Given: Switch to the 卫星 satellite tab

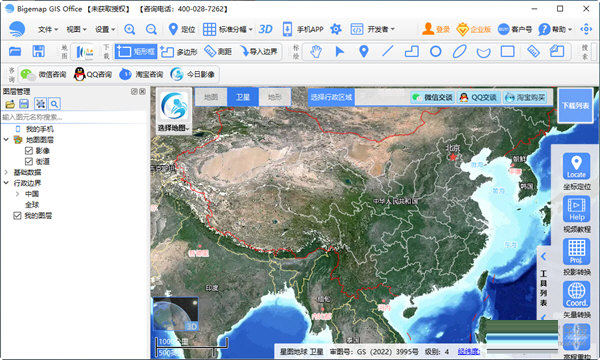Looking at the screenshot, I should [243, 97].
